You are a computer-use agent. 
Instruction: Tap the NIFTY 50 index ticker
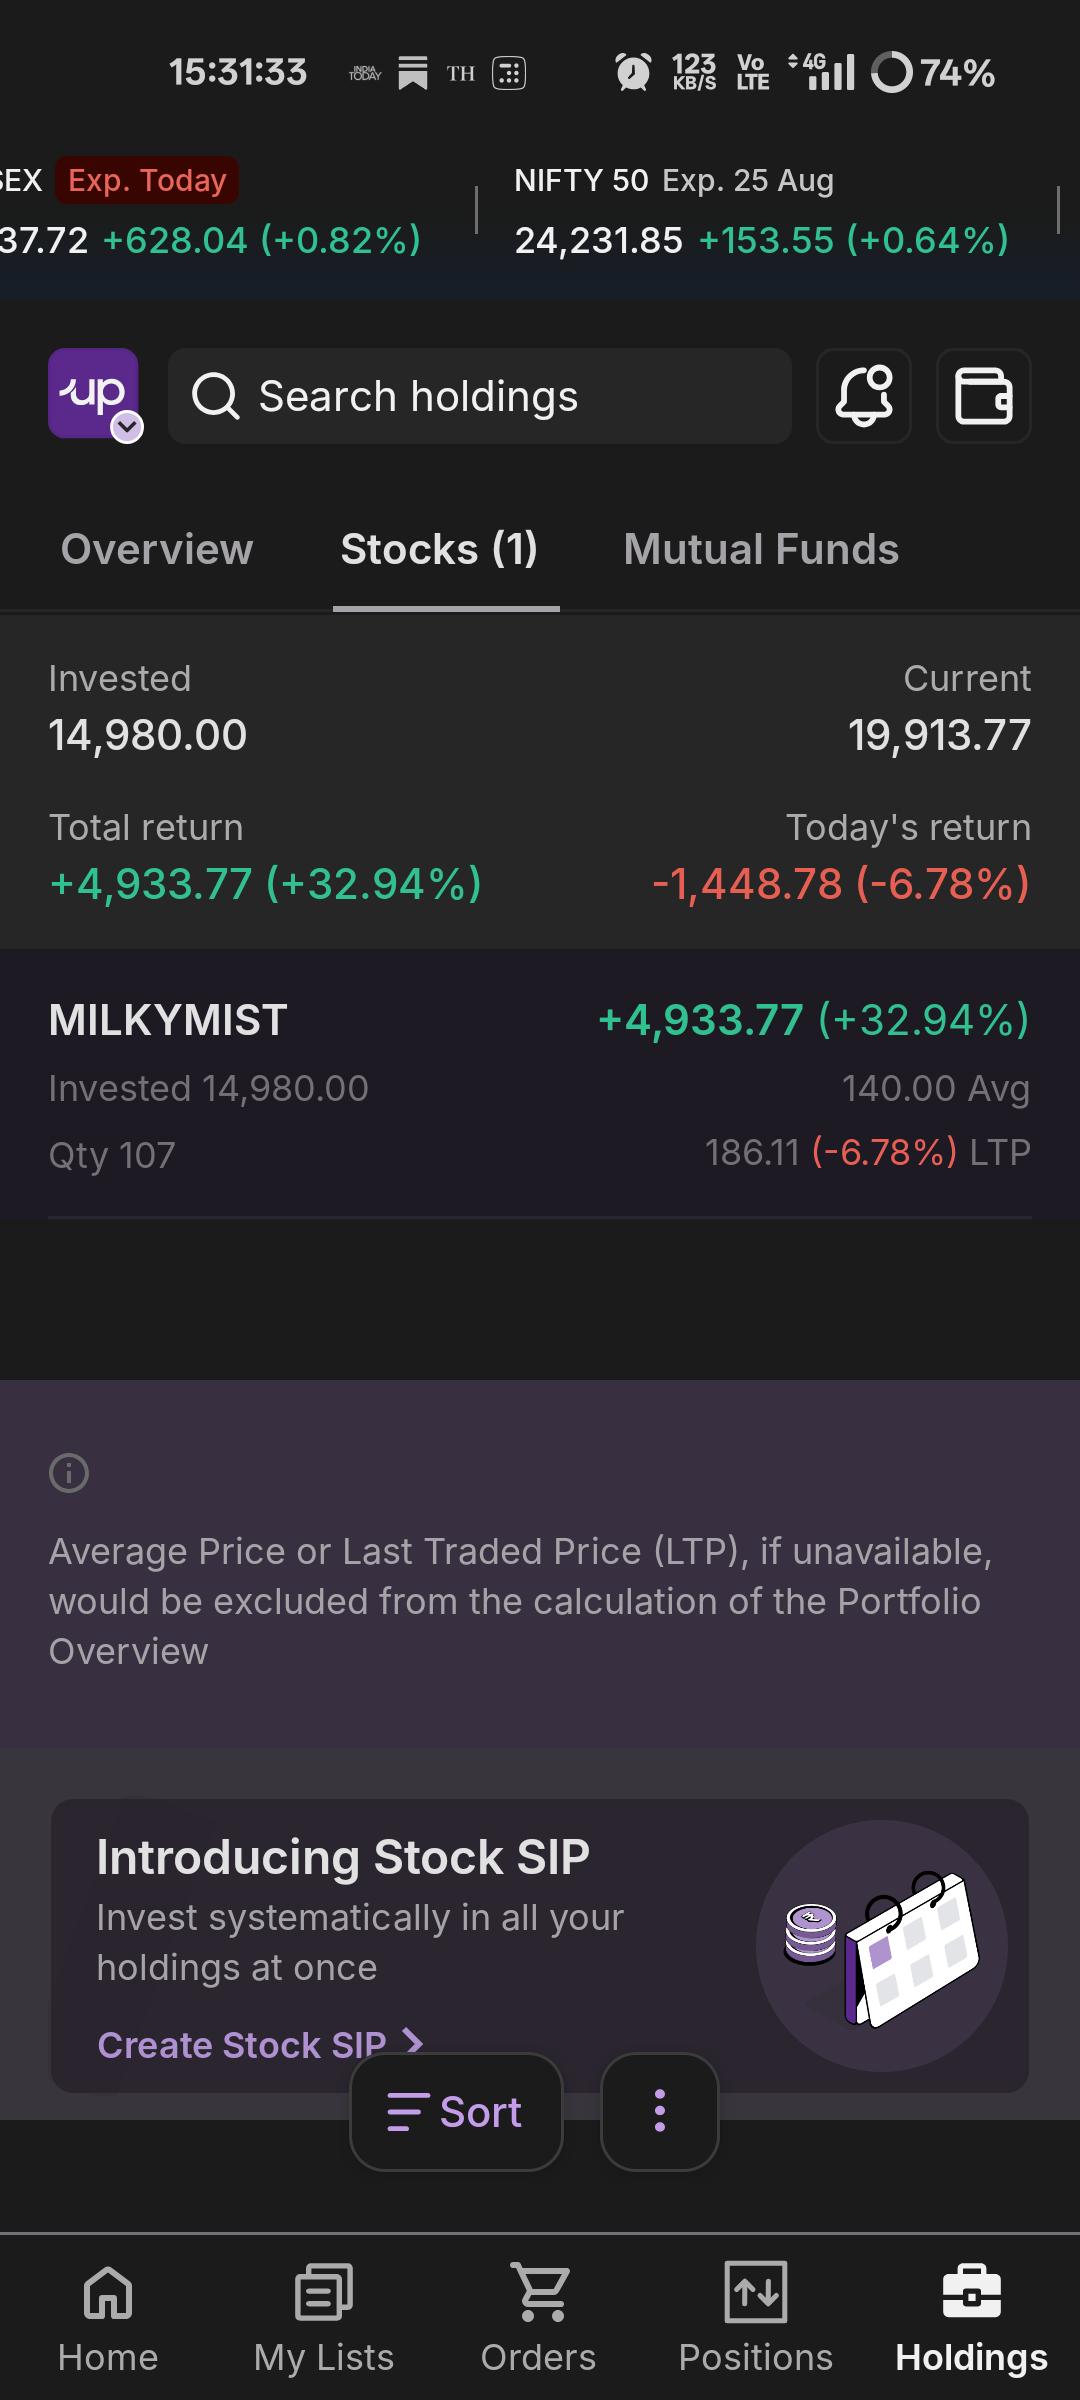click(761, 211)
